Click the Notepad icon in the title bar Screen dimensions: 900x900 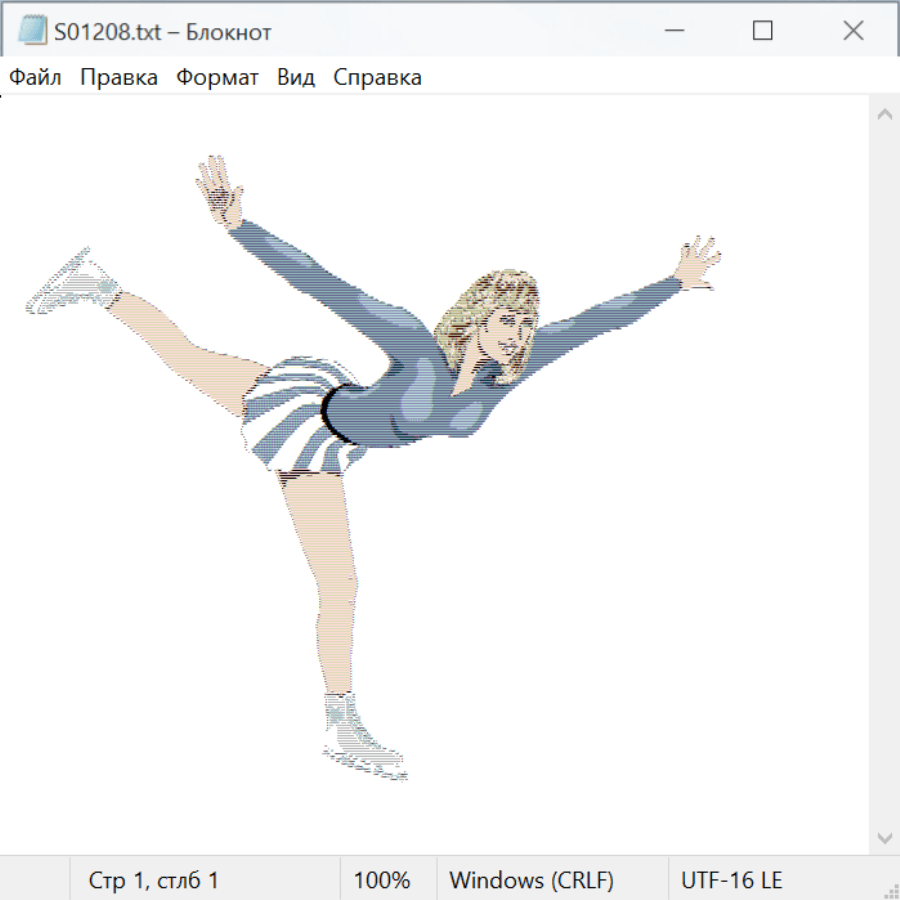pyautogui.click(x=33, y=31)
